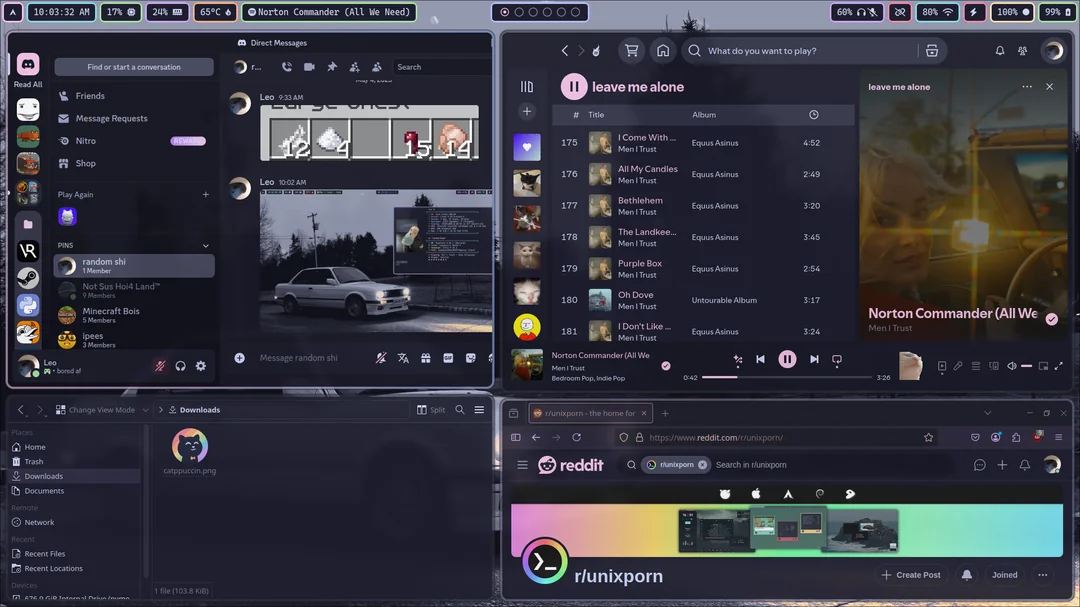Open Discord user settings gear
Viewport: 1080px width, 607px height.
pyautogui.click(x=201, y=366)
